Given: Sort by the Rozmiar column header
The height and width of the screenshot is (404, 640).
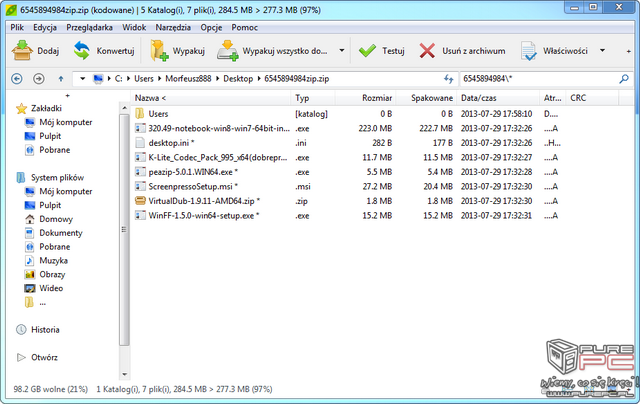Looking at the screenshot, I should tap(364, 98).
